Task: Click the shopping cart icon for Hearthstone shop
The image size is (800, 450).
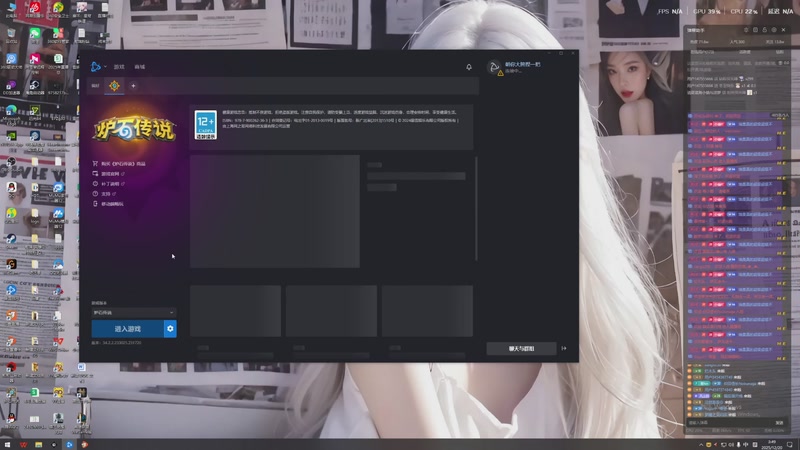Action: (95, 164)
